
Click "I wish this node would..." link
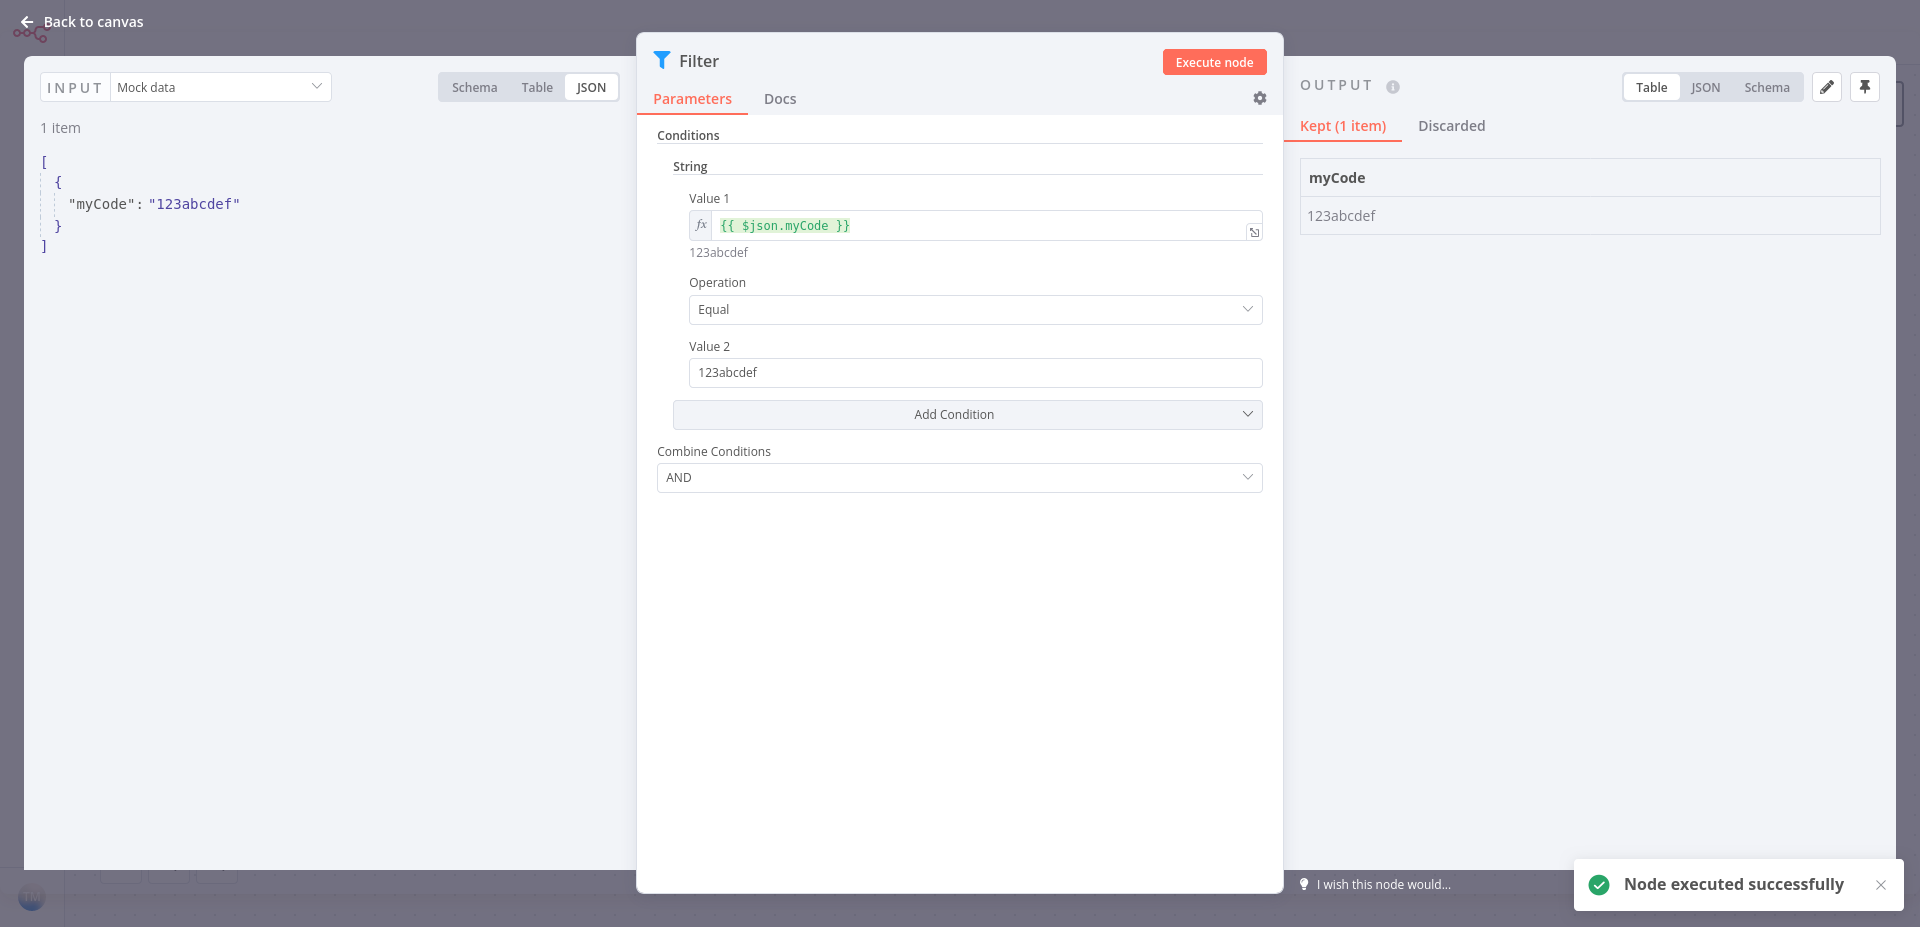tap(1383, 885)
